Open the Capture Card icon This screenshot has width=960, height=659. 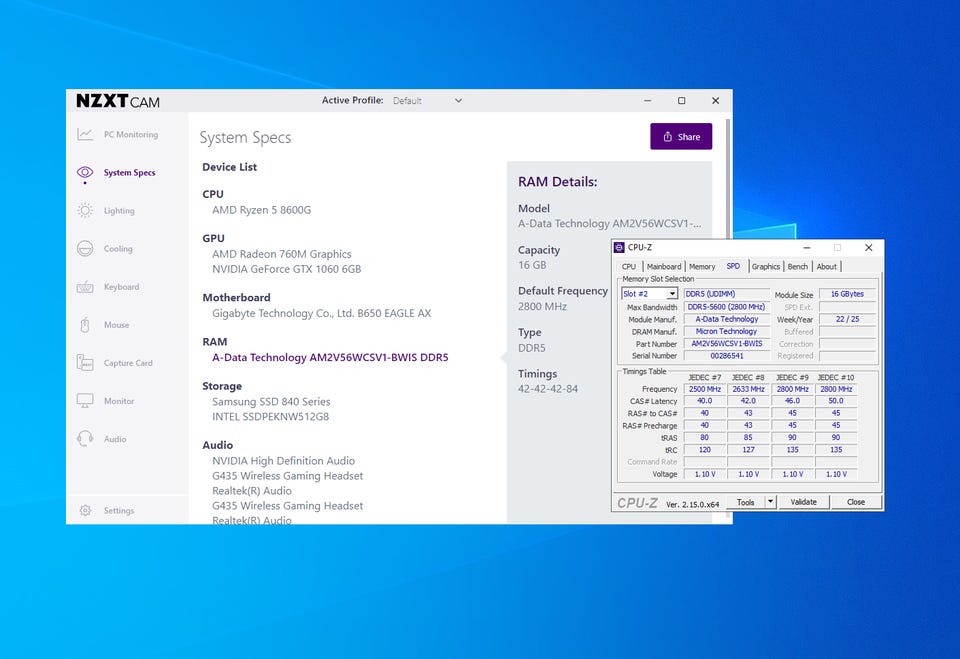point(85,363)
